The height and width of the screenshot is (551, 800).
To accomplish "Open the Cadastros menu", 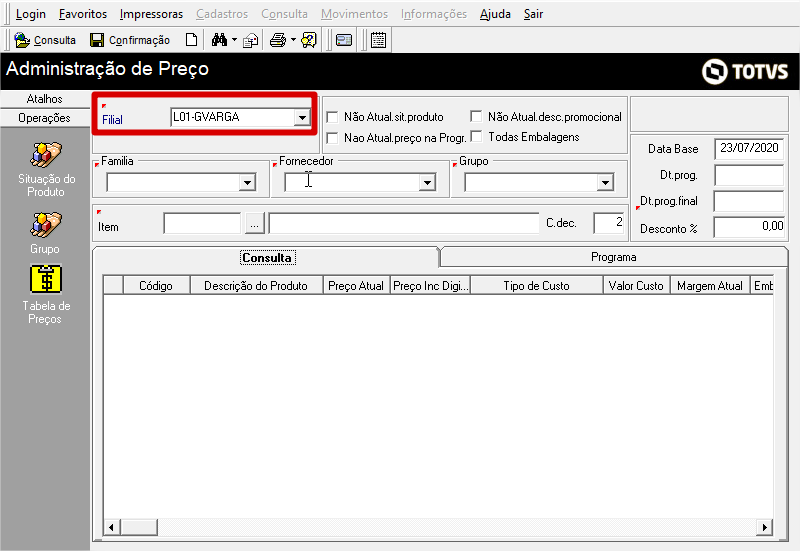I will (x=221, y=14).
